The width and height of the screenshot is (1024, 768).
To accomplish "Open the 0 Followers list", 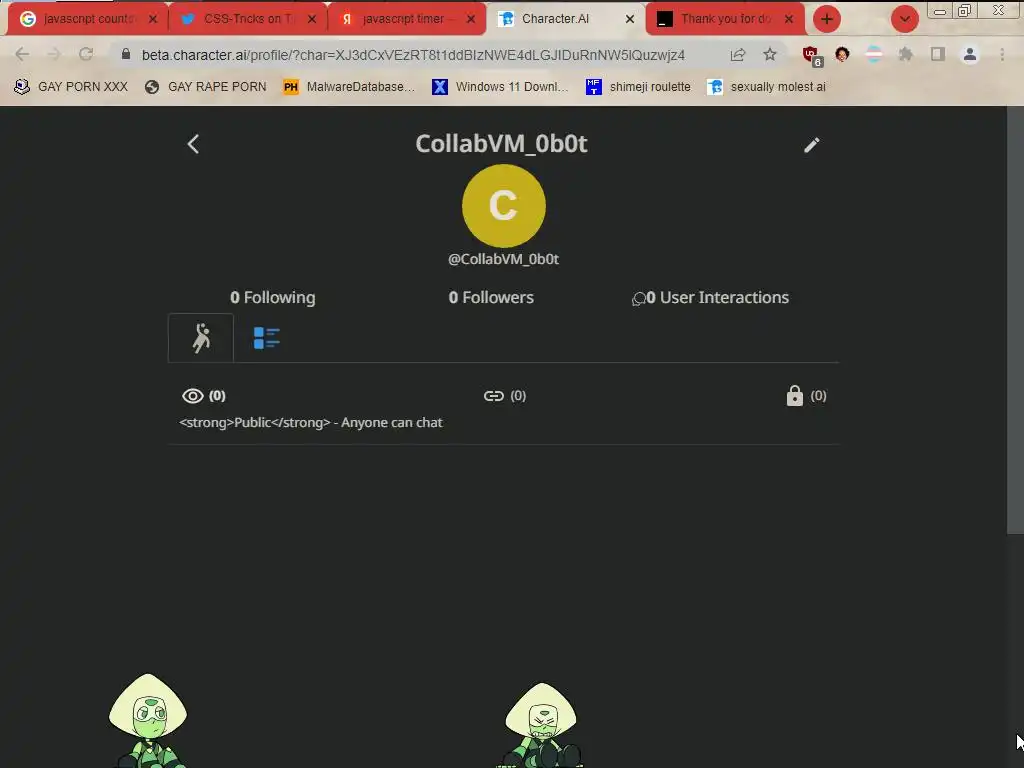I will click(x=491, y=298).
